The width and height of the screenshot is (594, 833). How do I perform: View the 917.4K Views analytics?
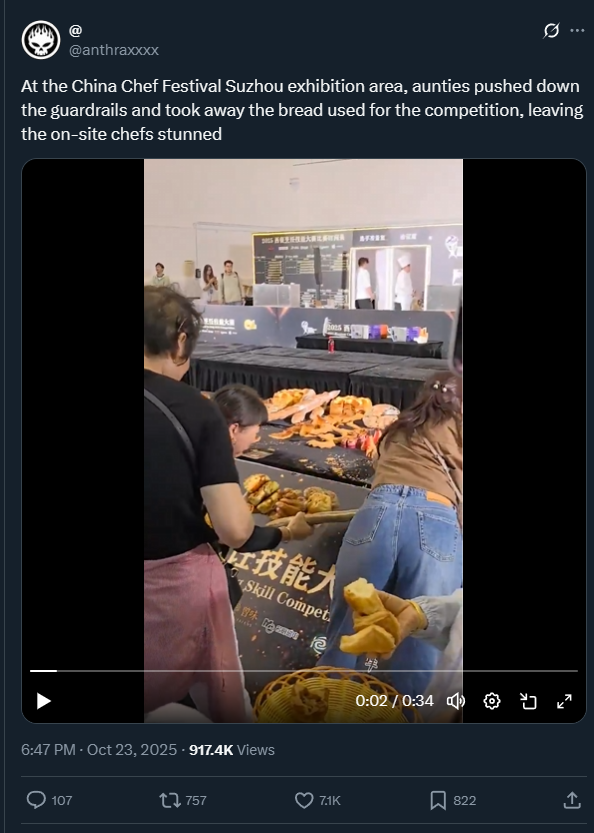coord(232,750)
